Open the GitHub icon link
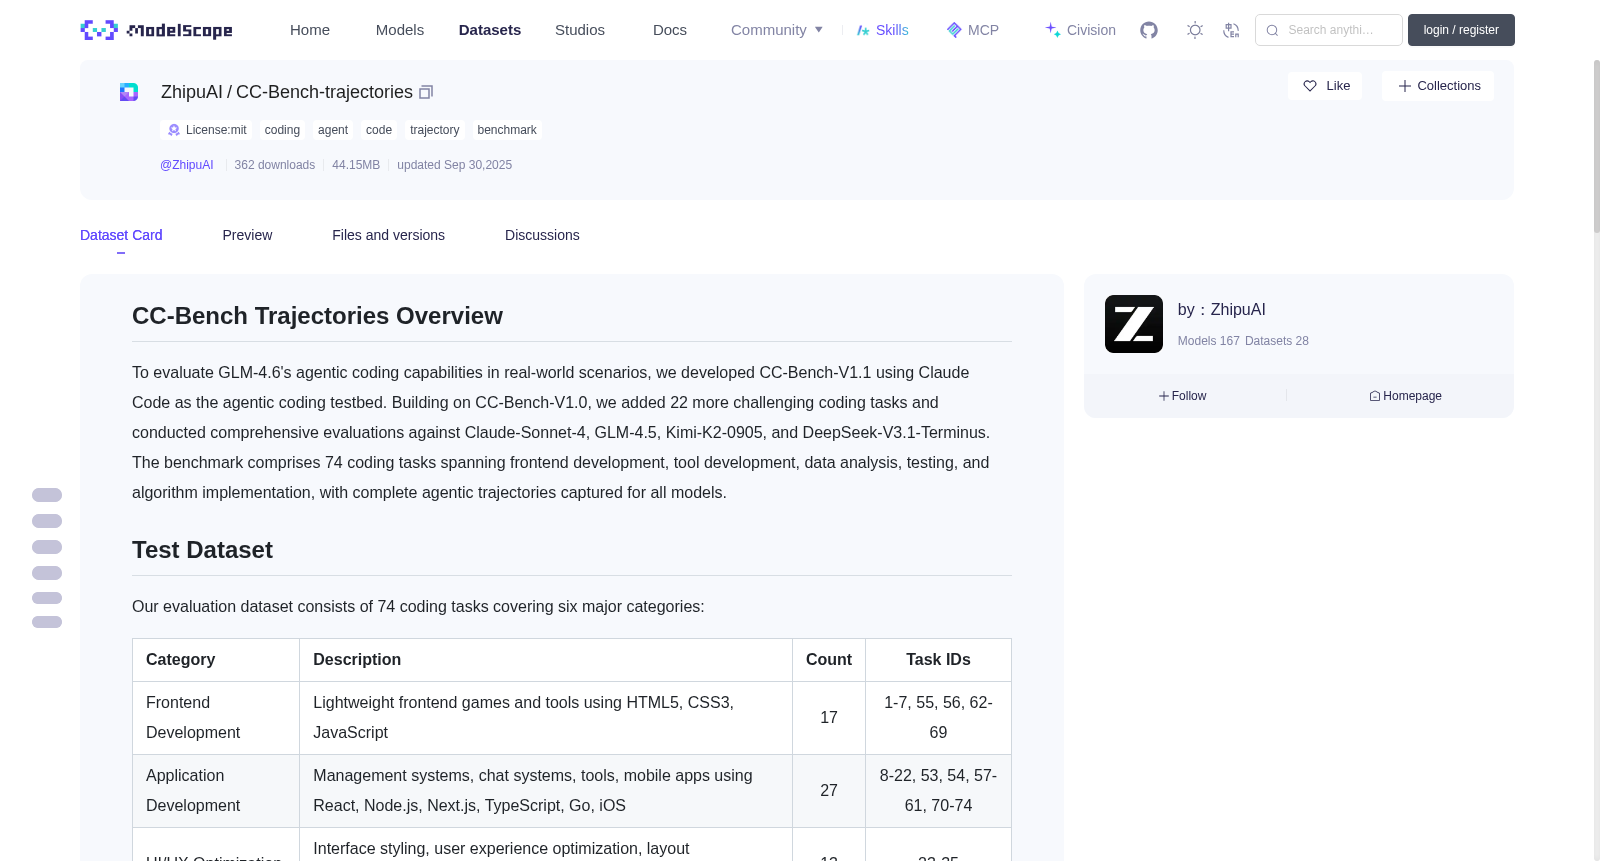 [x=1149, y=30]
